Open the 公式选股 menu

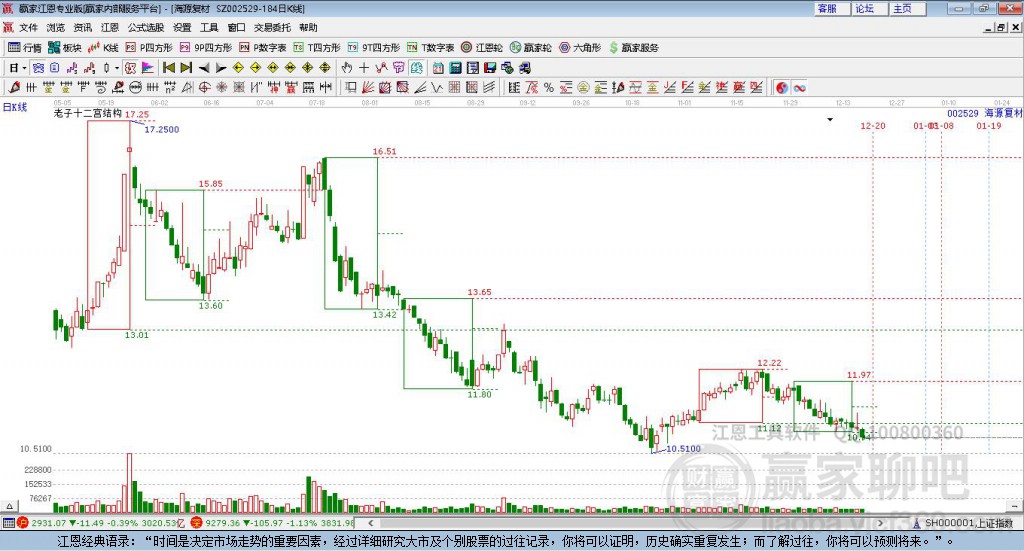[x=146, y=27]
